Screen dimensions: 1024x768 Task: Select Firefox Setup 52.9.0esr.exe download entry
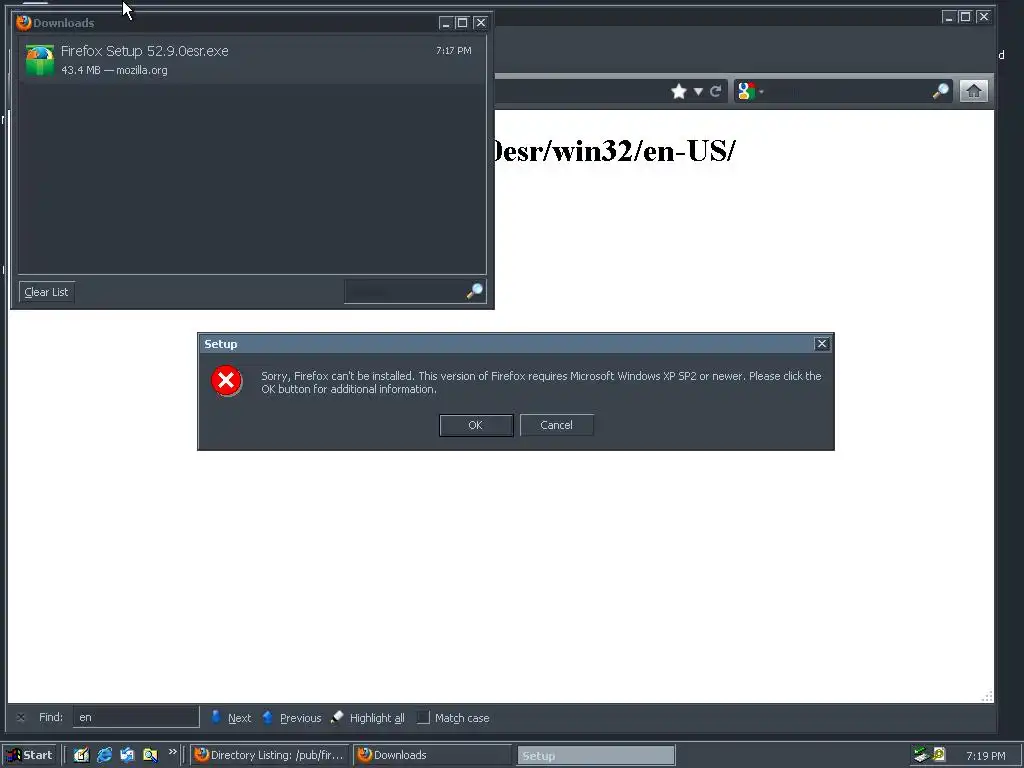252,60
